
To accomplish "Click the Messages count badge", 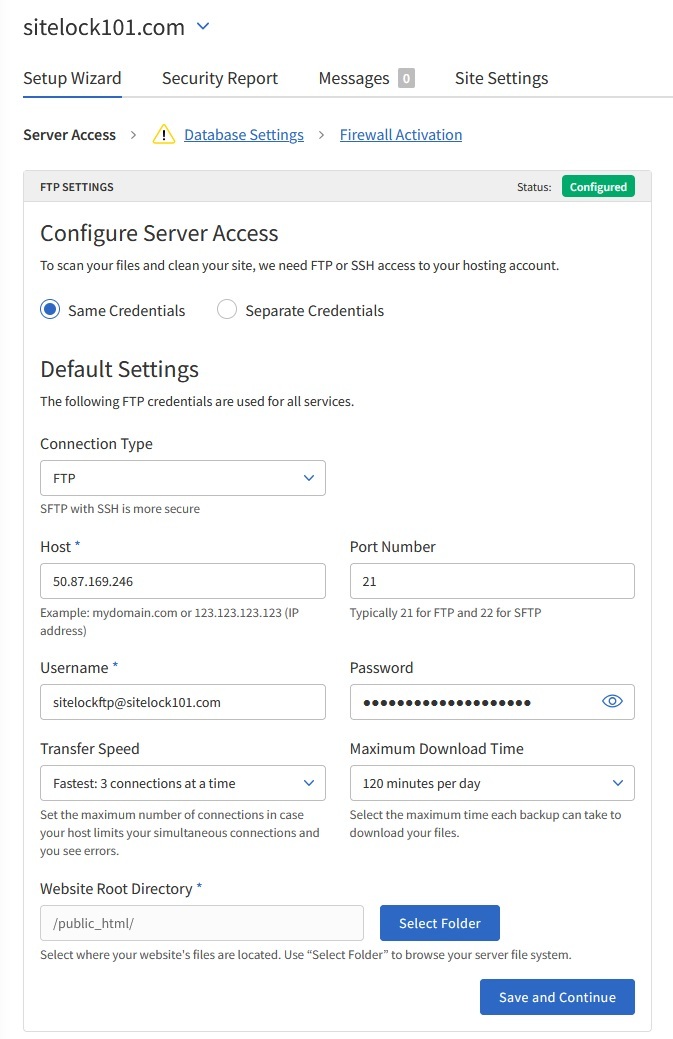I will (x=406, y=78).
